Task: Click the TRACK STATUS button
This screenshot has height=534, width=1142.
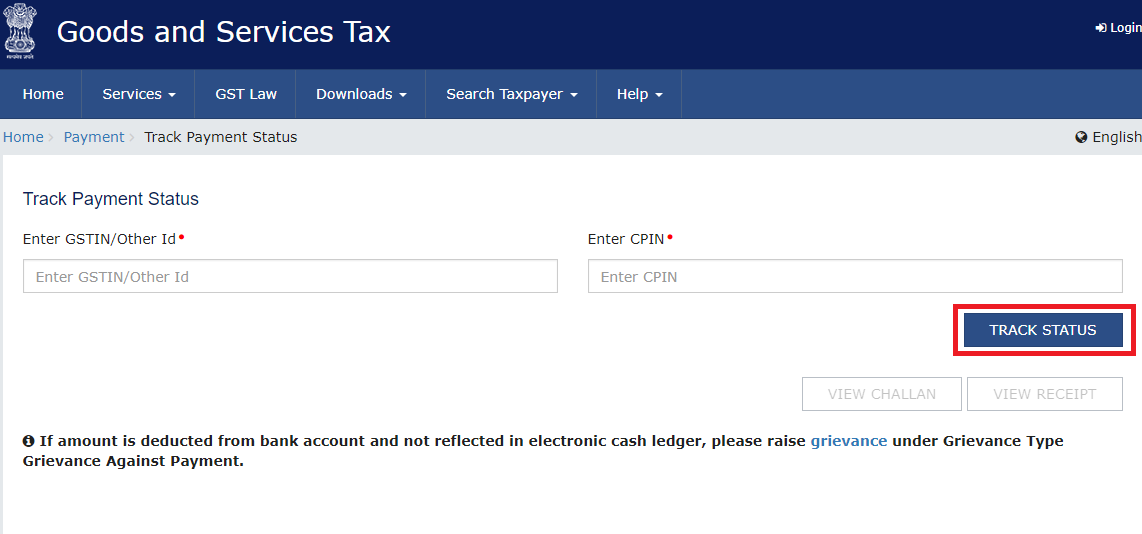Action: click(1042, 330)
